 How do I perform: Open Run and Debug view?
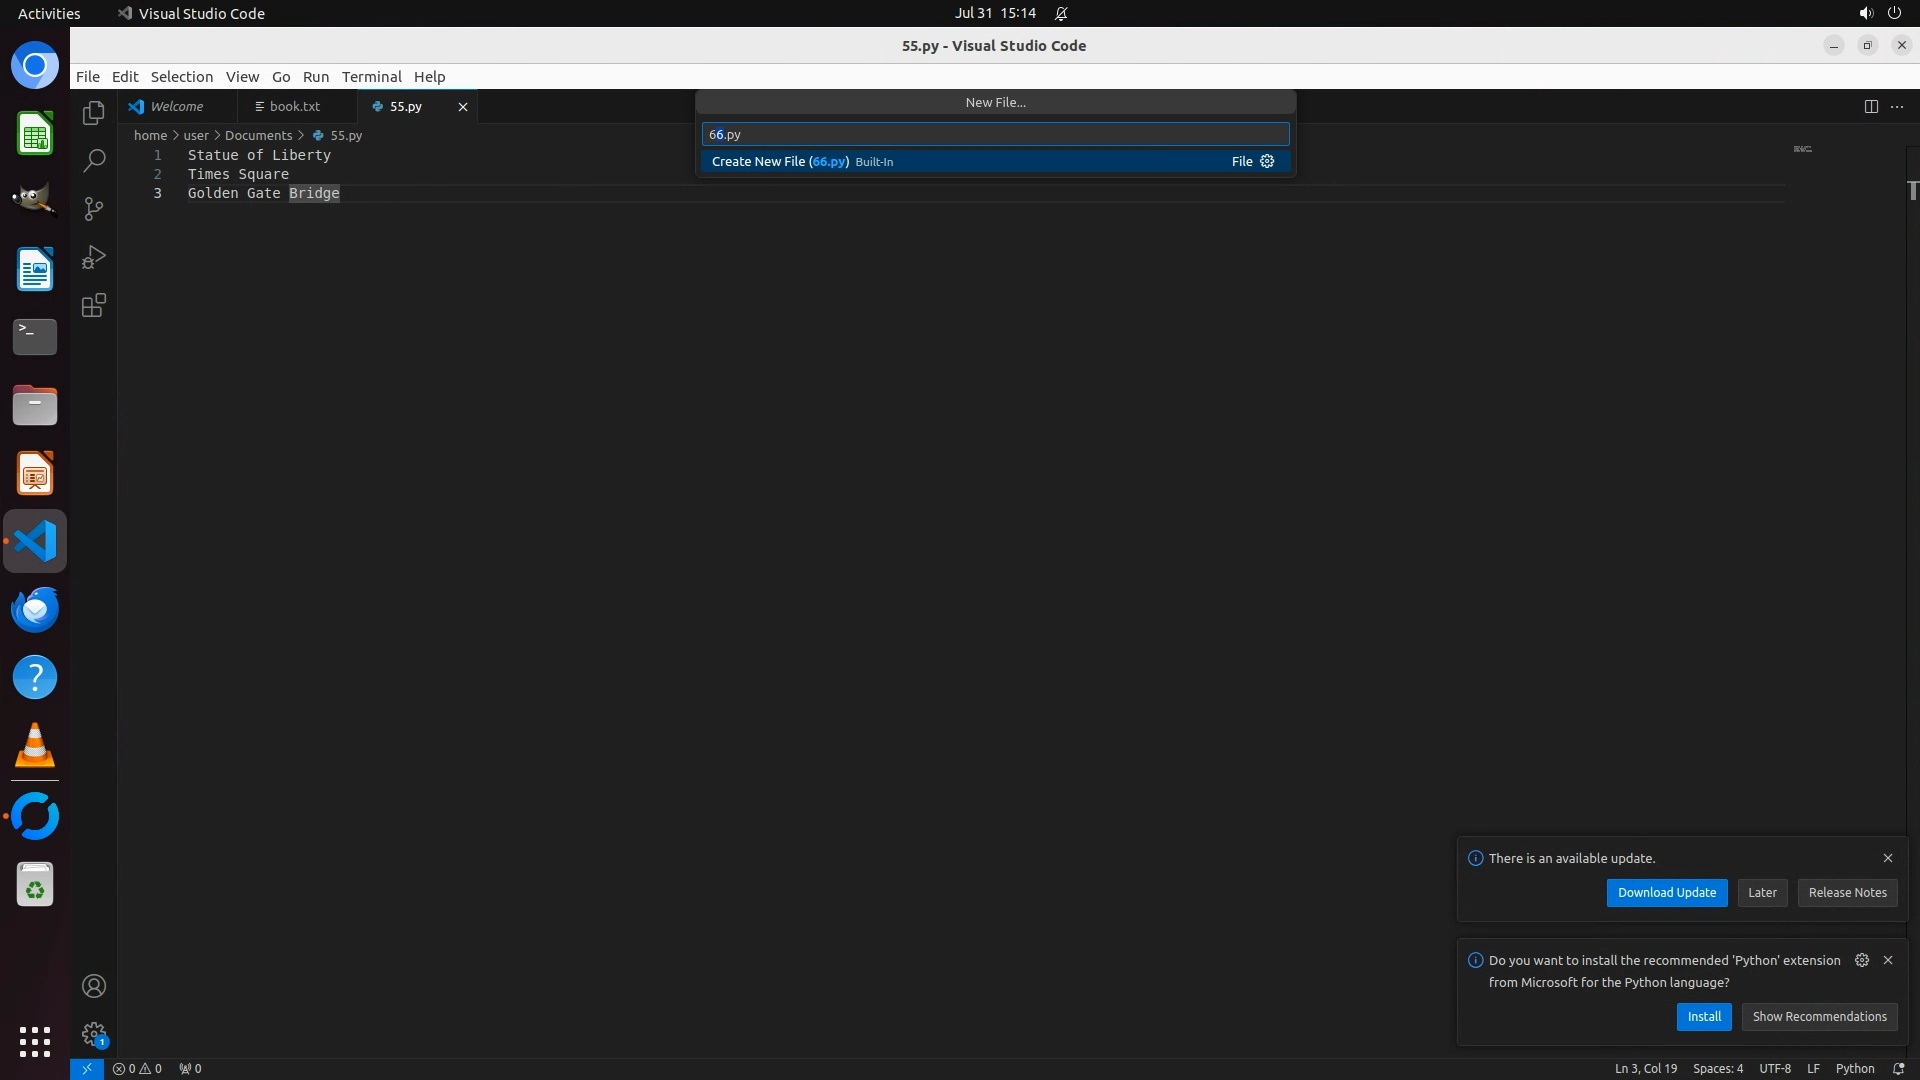94,257
